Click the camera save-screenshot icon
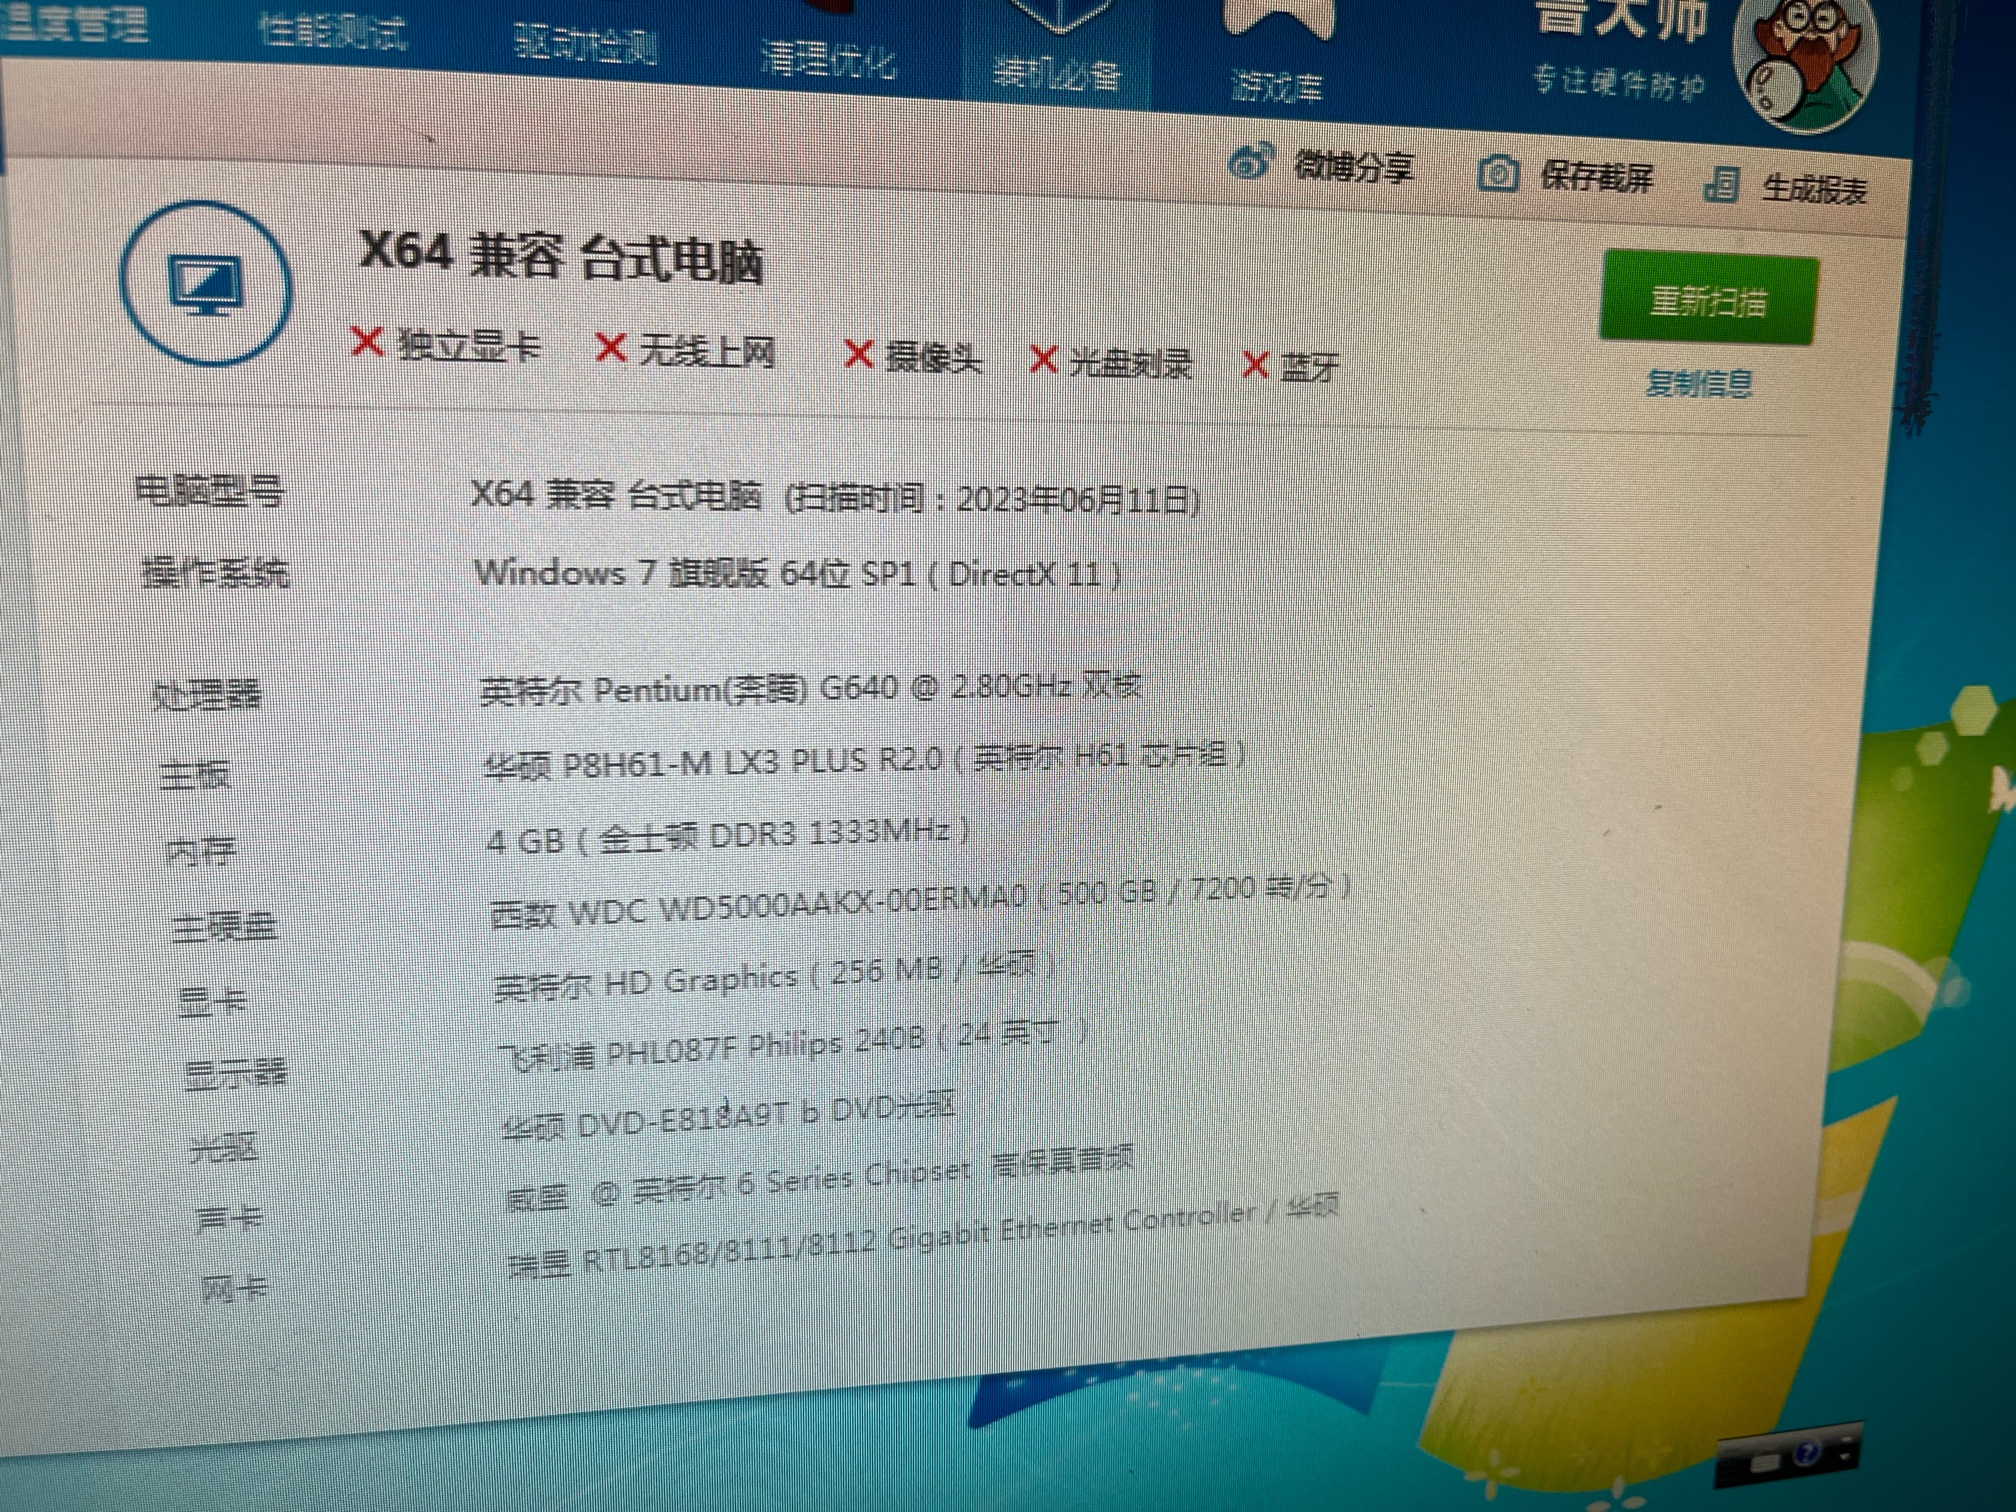Image resolution: width=2016 pixels, height=1512 pixels. [1497, 174]
